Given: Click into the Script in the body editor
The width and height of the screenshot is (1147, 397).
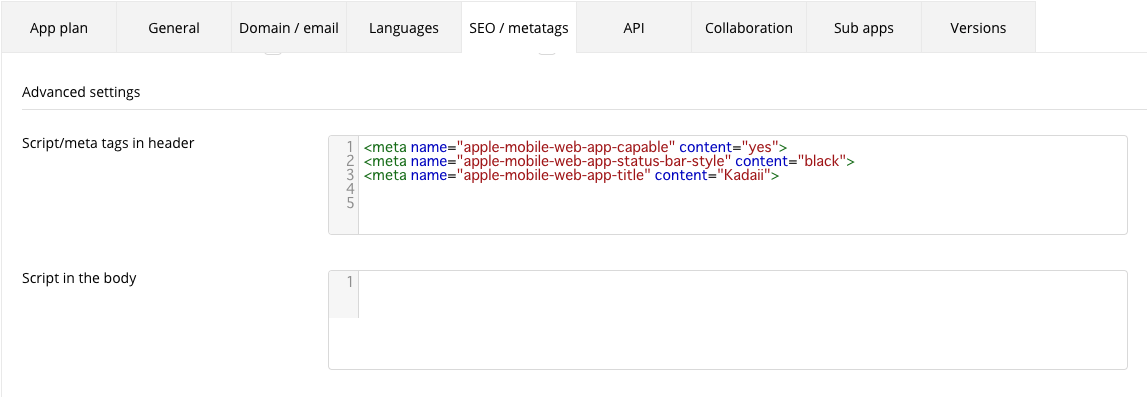Looking at the screenshot, I should 728,320.
